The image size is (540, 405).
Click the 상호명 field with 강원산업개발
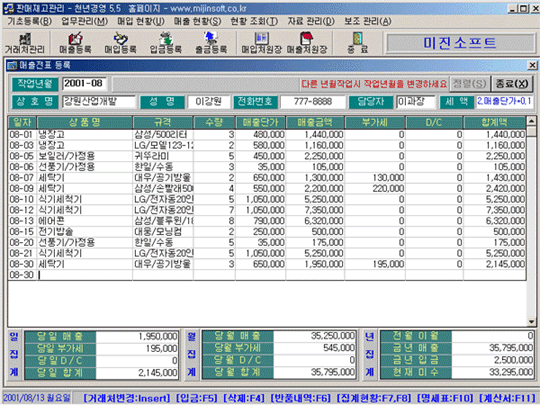click(x=99, y=102)
